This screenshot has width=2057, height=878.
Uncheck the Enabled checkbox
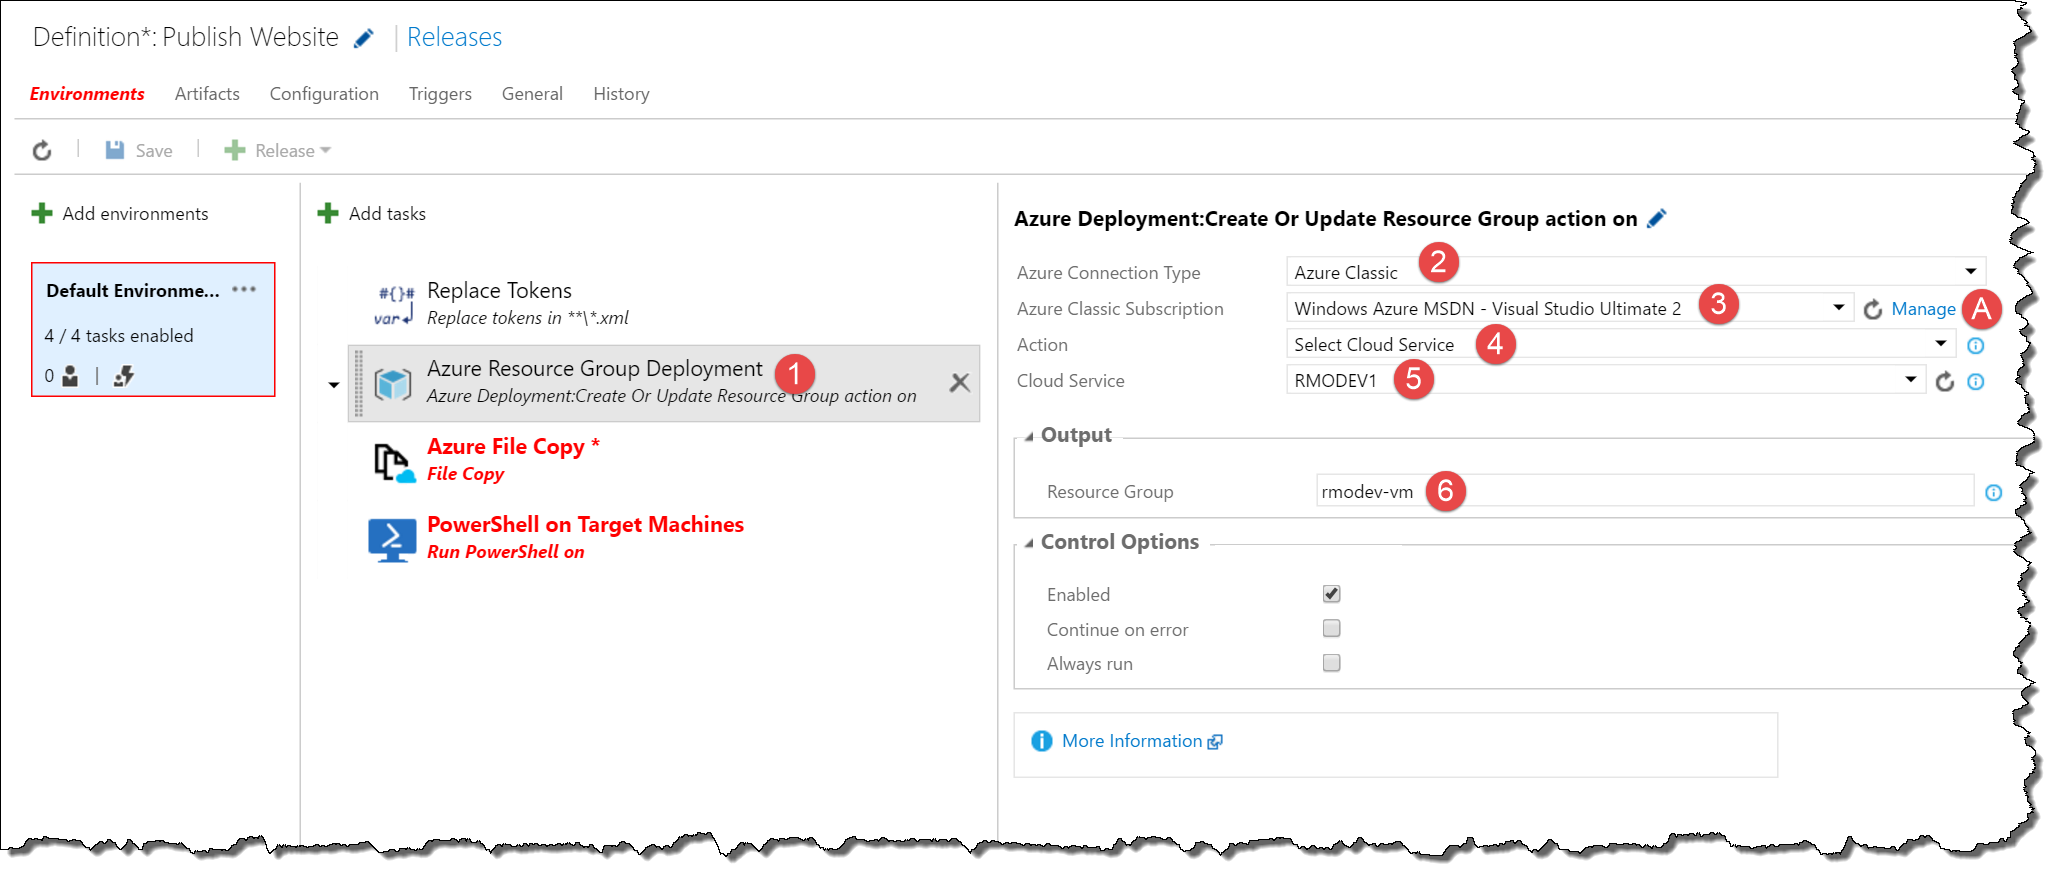coord(1331,594)
